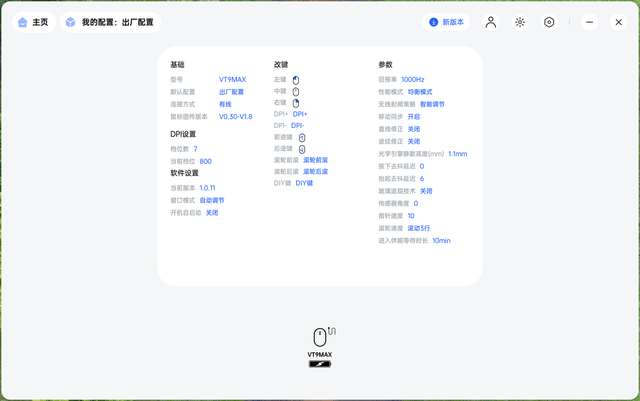Click the 传感器角度 value 0
This screenshot has width=640, height=401.
click(x=416, y=203)
